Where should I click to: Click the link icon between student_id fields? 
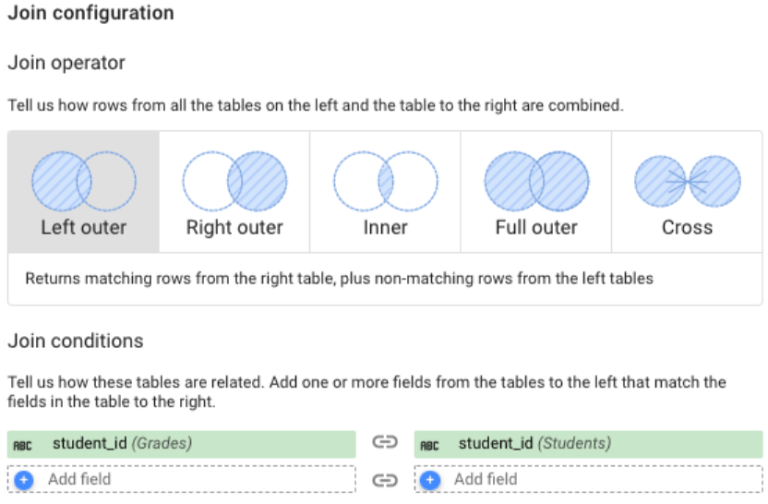(385, 442)
